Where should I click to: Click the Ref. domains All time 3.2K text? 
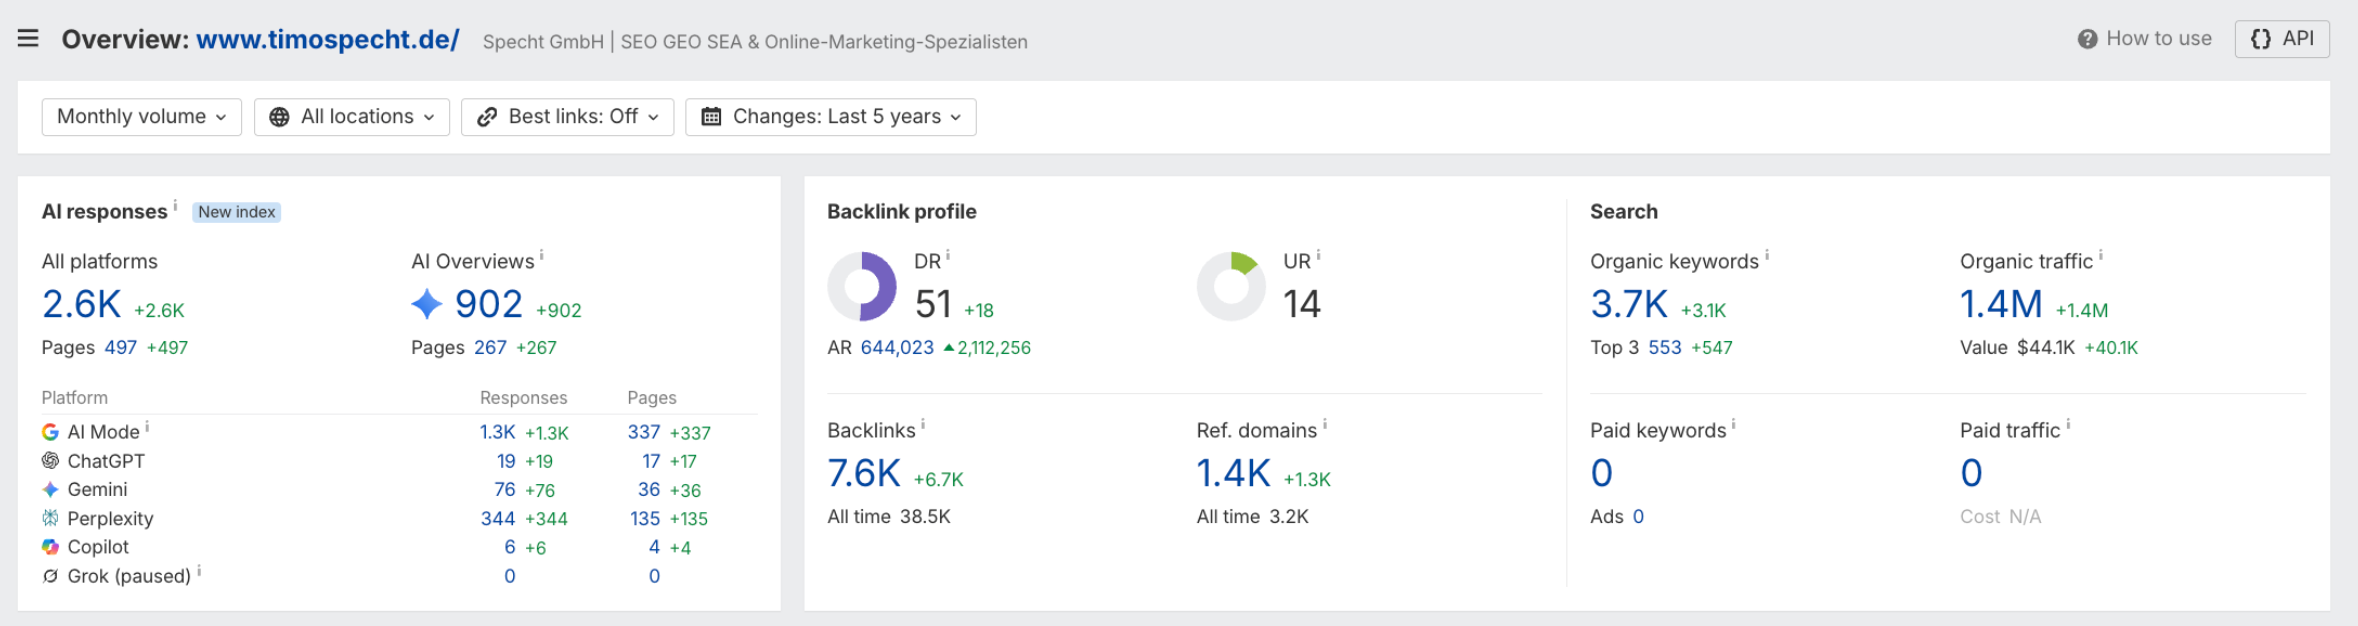(x=1253, y=517)
